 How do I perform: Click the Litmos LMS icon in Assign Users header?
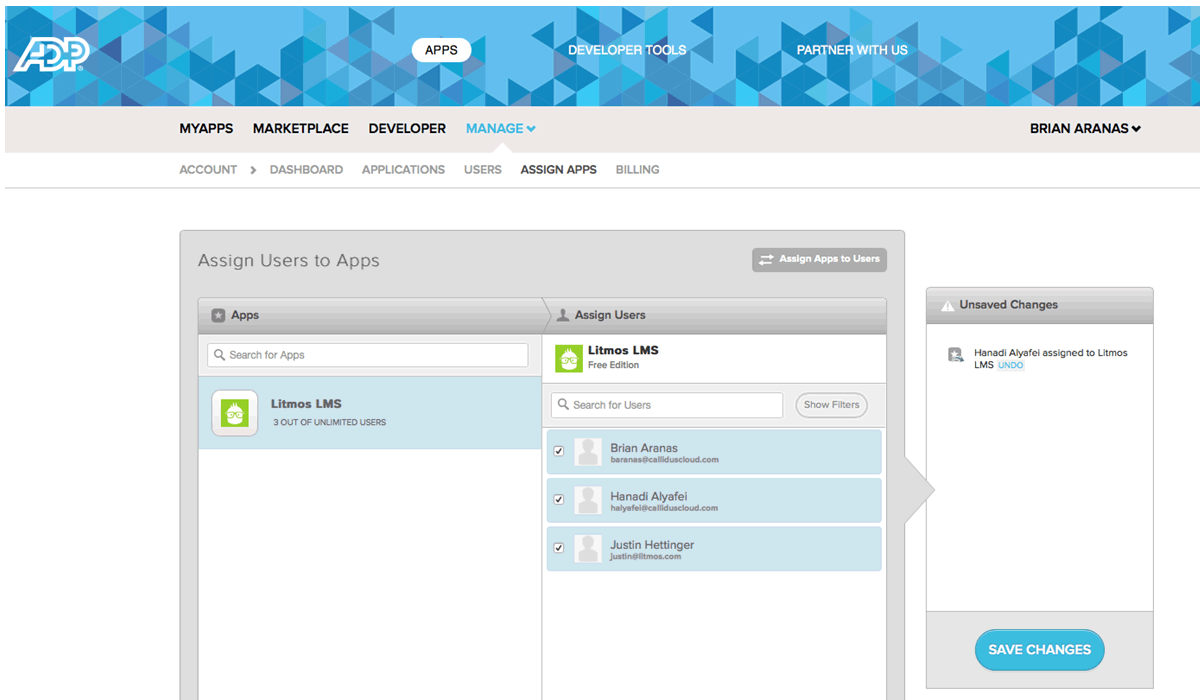click(x=569, y=358)
